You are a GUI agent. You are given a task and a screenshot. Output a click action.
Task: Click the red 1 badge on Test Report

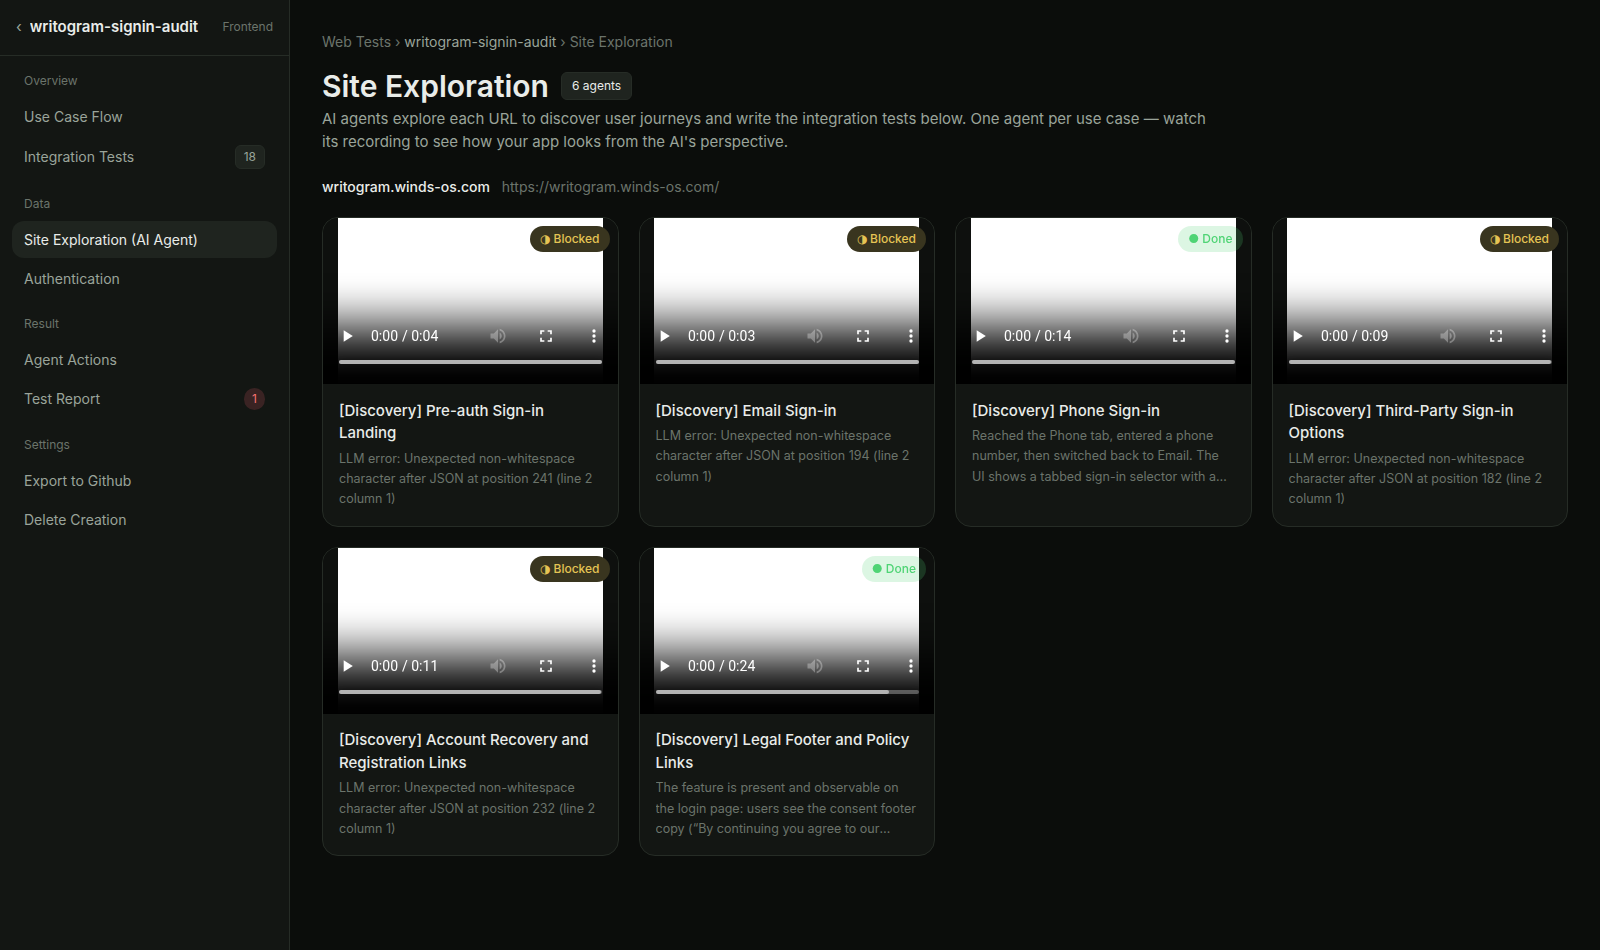(x=255, y=399)
